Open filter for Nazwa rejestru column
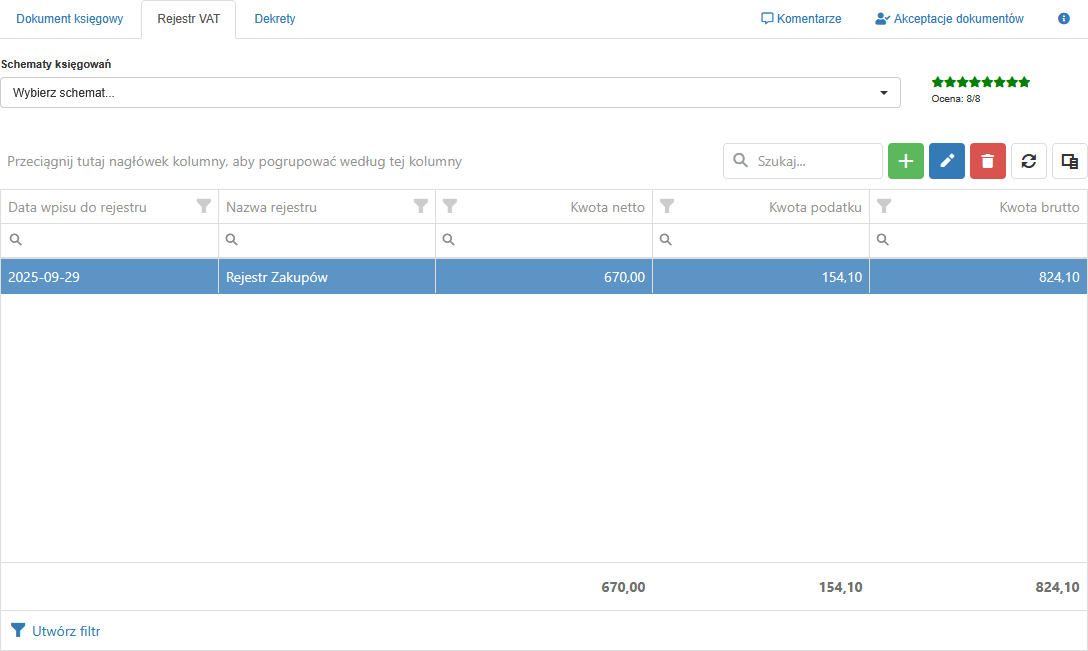This screenshot has width=1088, height=651. pos(421,207)
